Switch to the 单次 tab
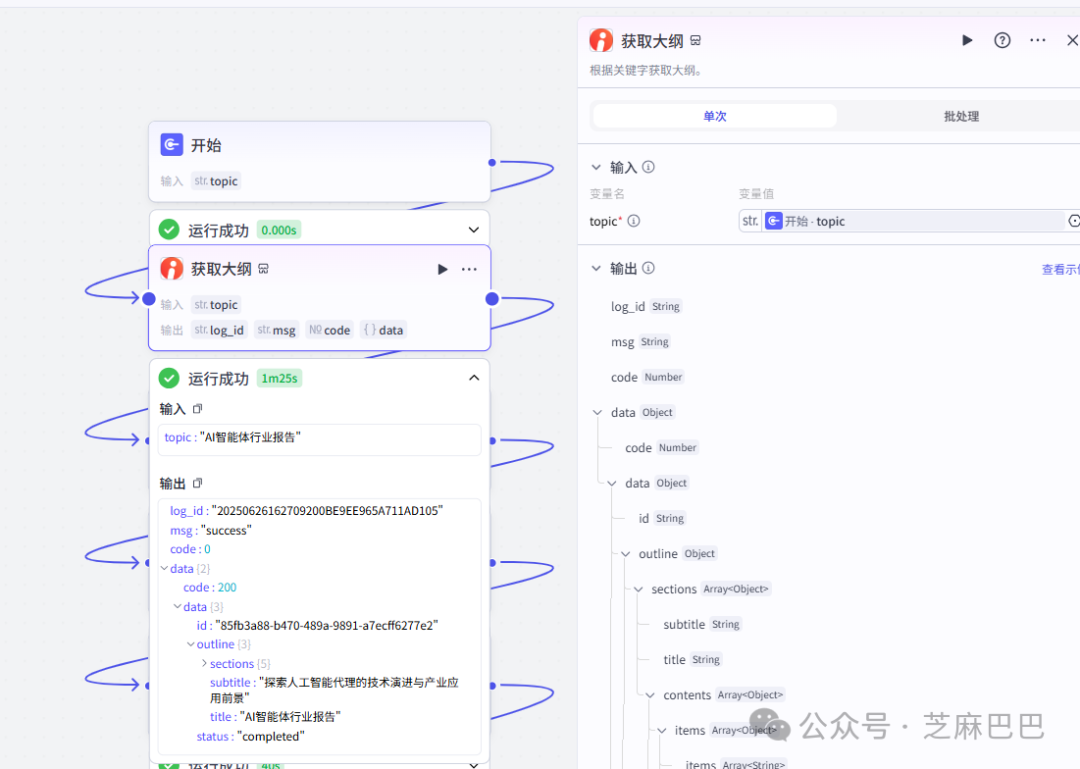The image size is (1080, 769). tap(715, 116)
